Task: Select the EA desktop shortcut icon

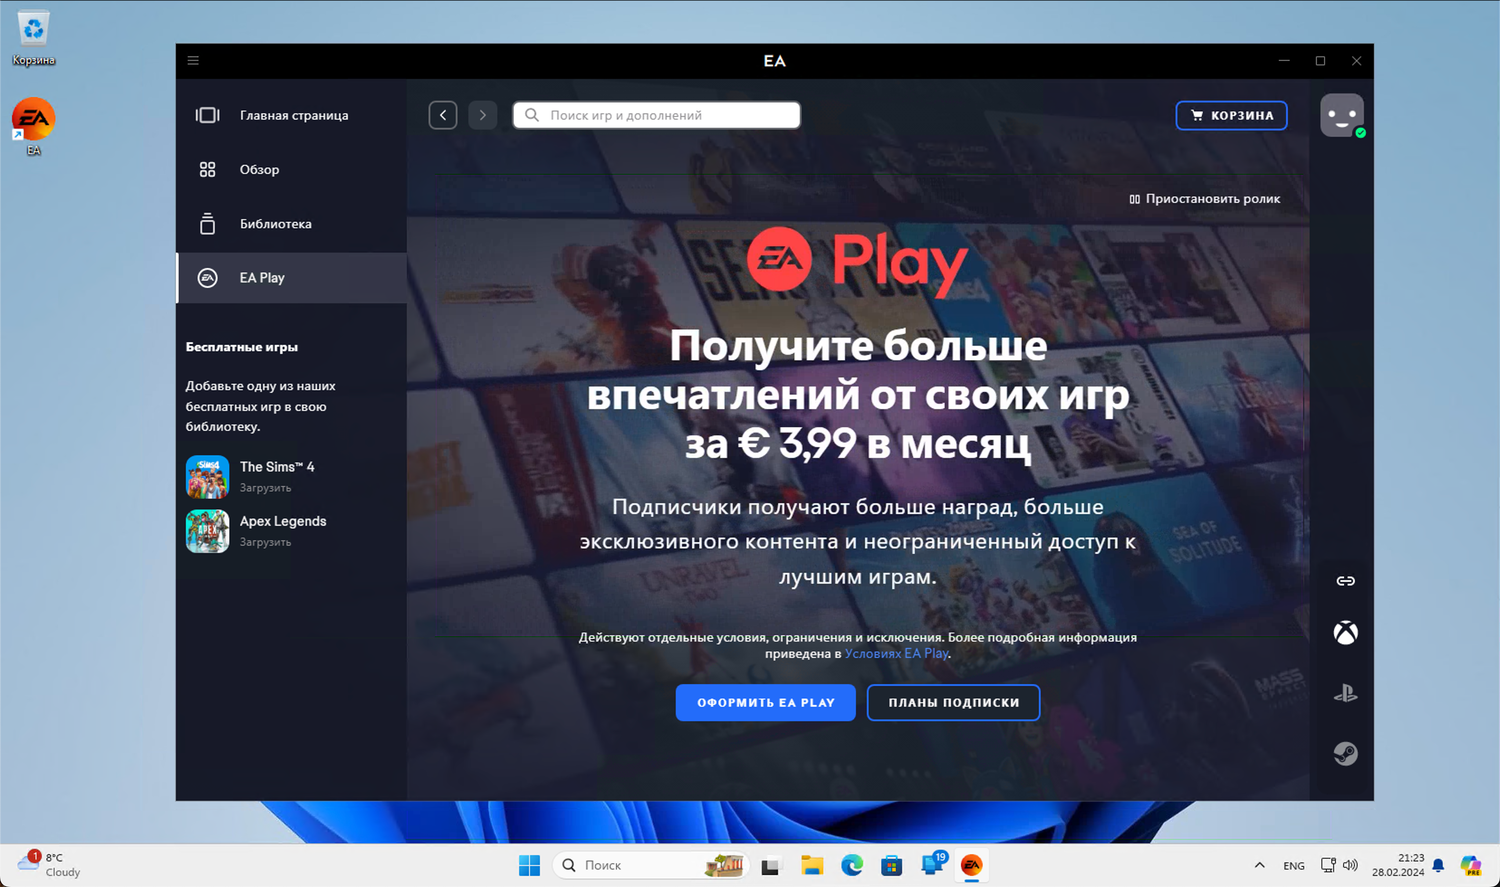Action: coord(34,127)
